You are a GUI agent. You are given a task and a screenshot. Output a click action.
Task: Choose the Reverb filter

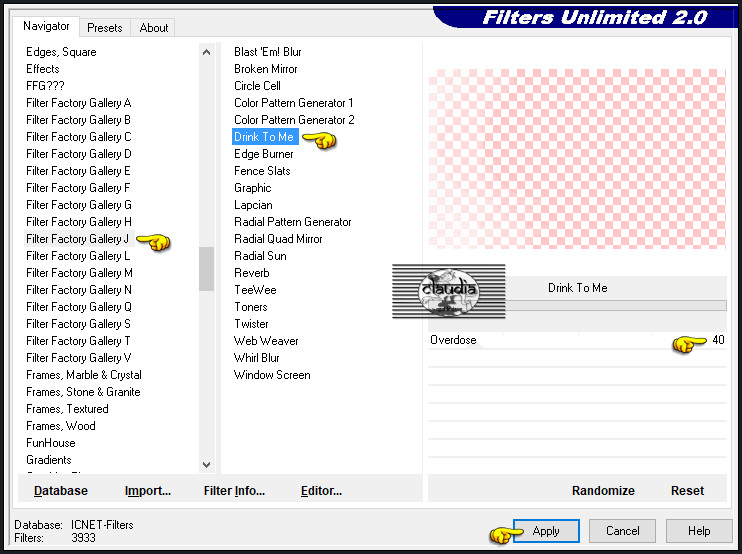click(252, 273)
